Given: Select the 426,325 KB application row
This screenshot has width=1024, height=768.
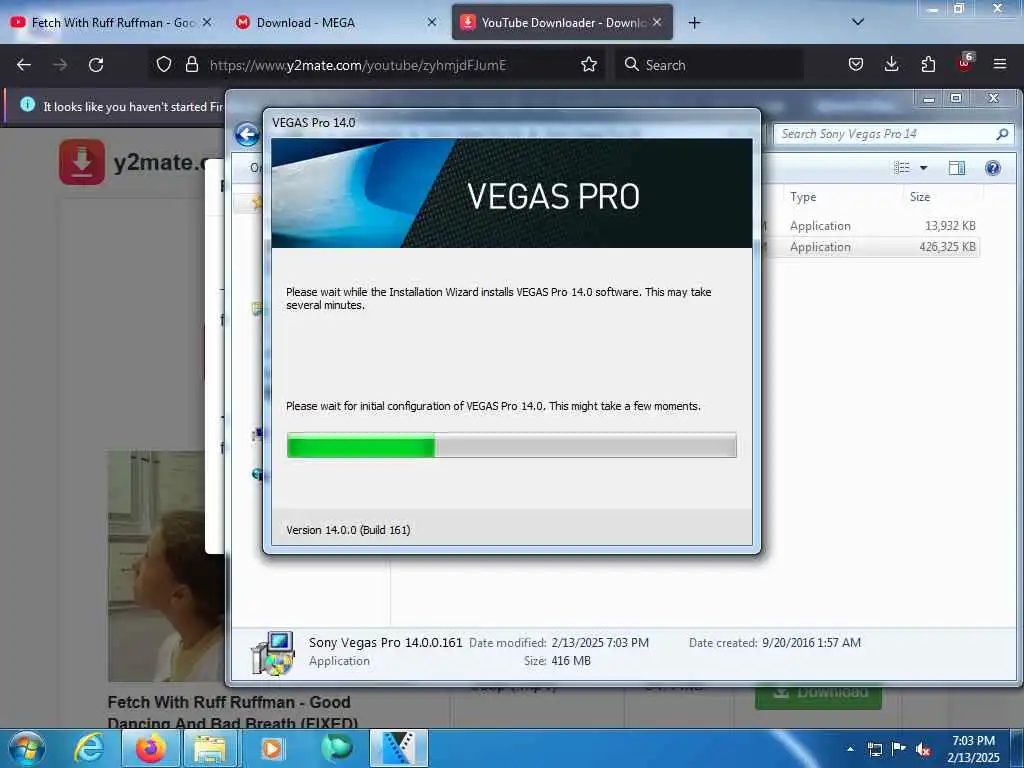Looking at the screenshot, I should point(872,247).
